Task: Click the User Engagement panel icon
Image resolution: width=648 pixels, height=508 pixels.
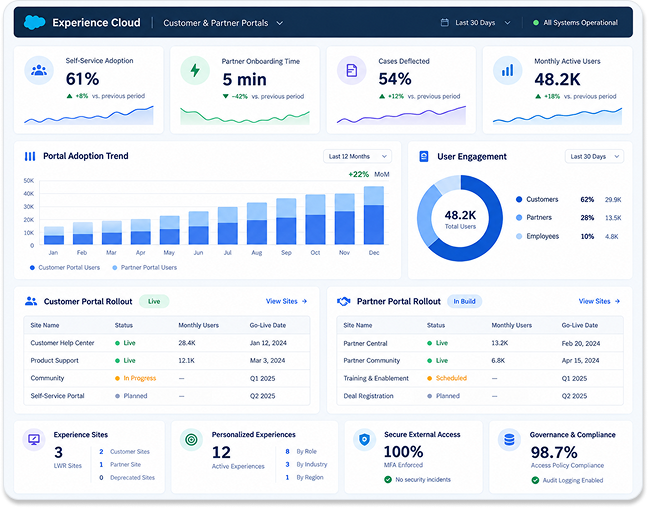Action: tap(424, 156)
